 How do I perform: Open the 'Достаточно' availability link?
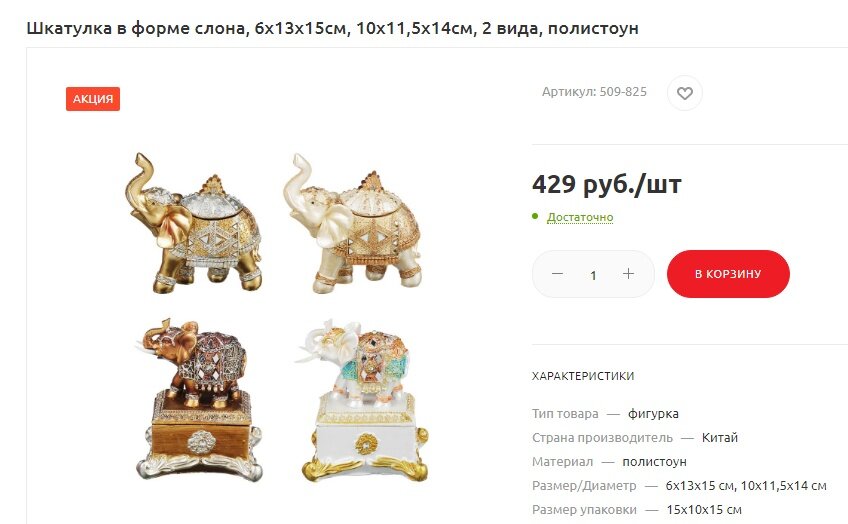pos(580,217)
